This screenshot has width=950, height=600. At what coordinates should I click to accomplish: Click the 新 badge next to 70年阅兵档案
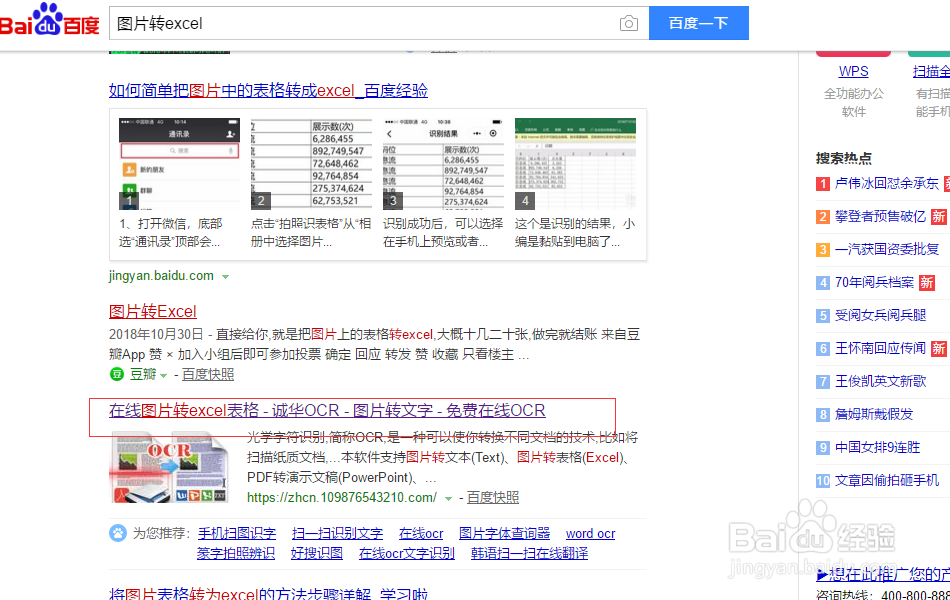point(928,285)
